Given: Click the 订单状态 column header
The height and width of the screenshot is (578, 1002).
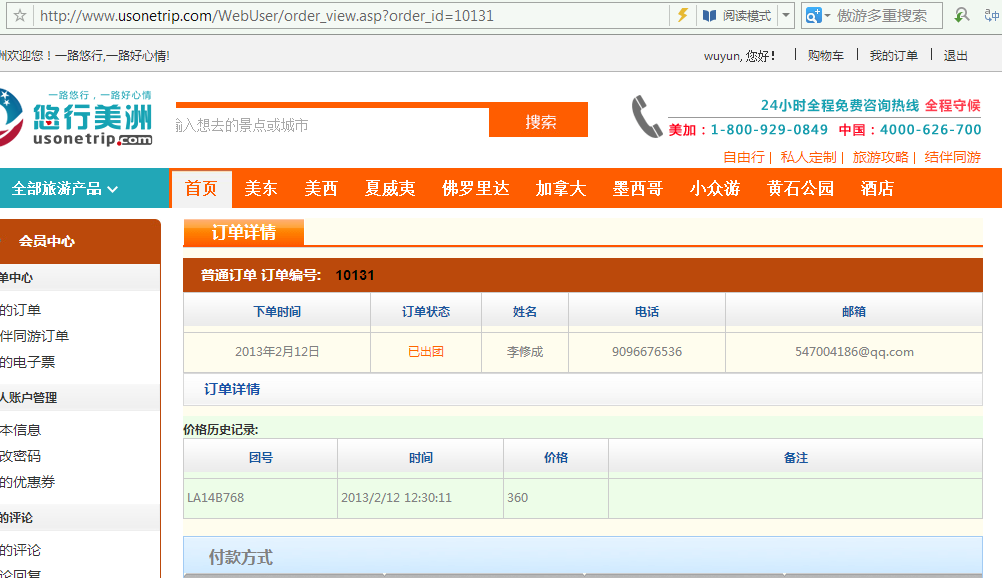Looking at the screenshot, I should (x=426, y=311).
